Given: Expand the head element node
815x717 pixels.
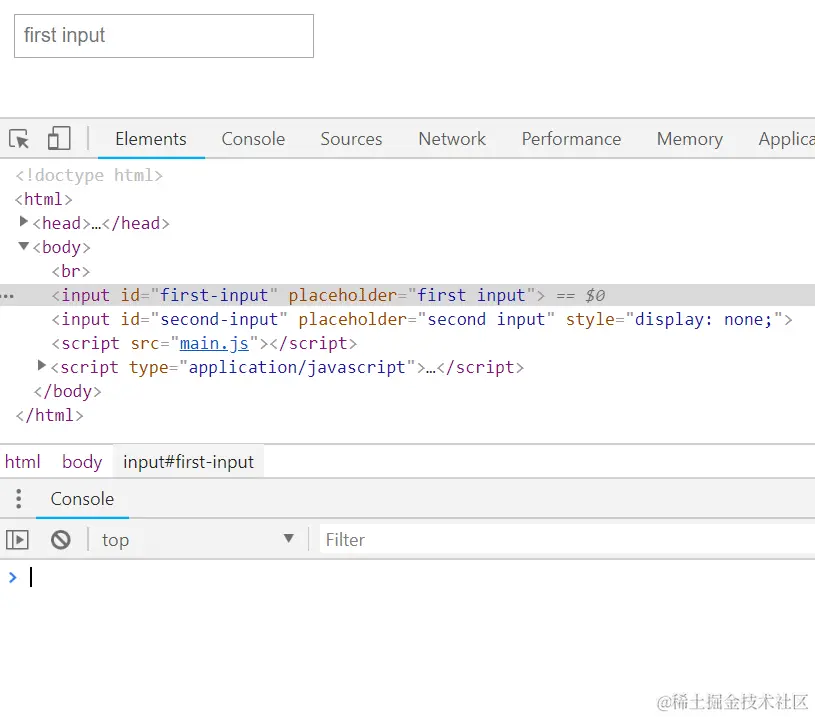Looking at the screenshot, I should pyautogui.click(x=25, y=222).
